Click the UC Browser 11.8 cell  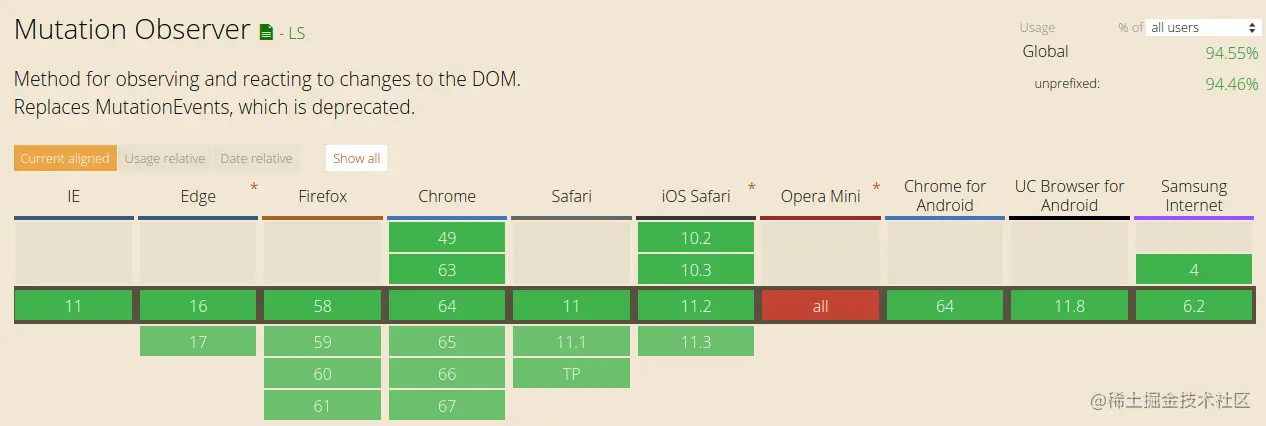point(1069,306)
